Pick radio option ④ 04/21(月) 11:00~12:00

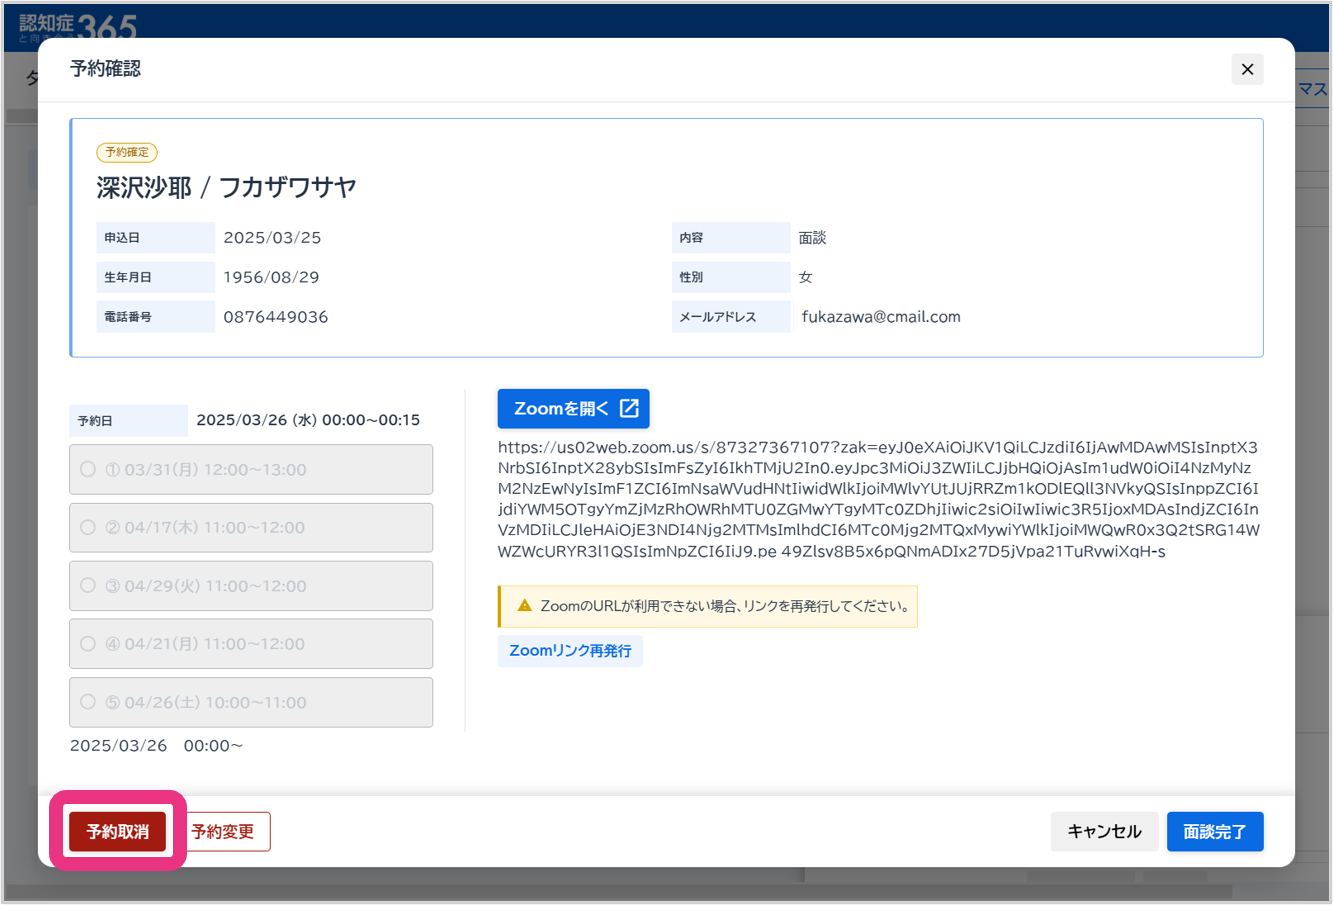pos(88,644)
